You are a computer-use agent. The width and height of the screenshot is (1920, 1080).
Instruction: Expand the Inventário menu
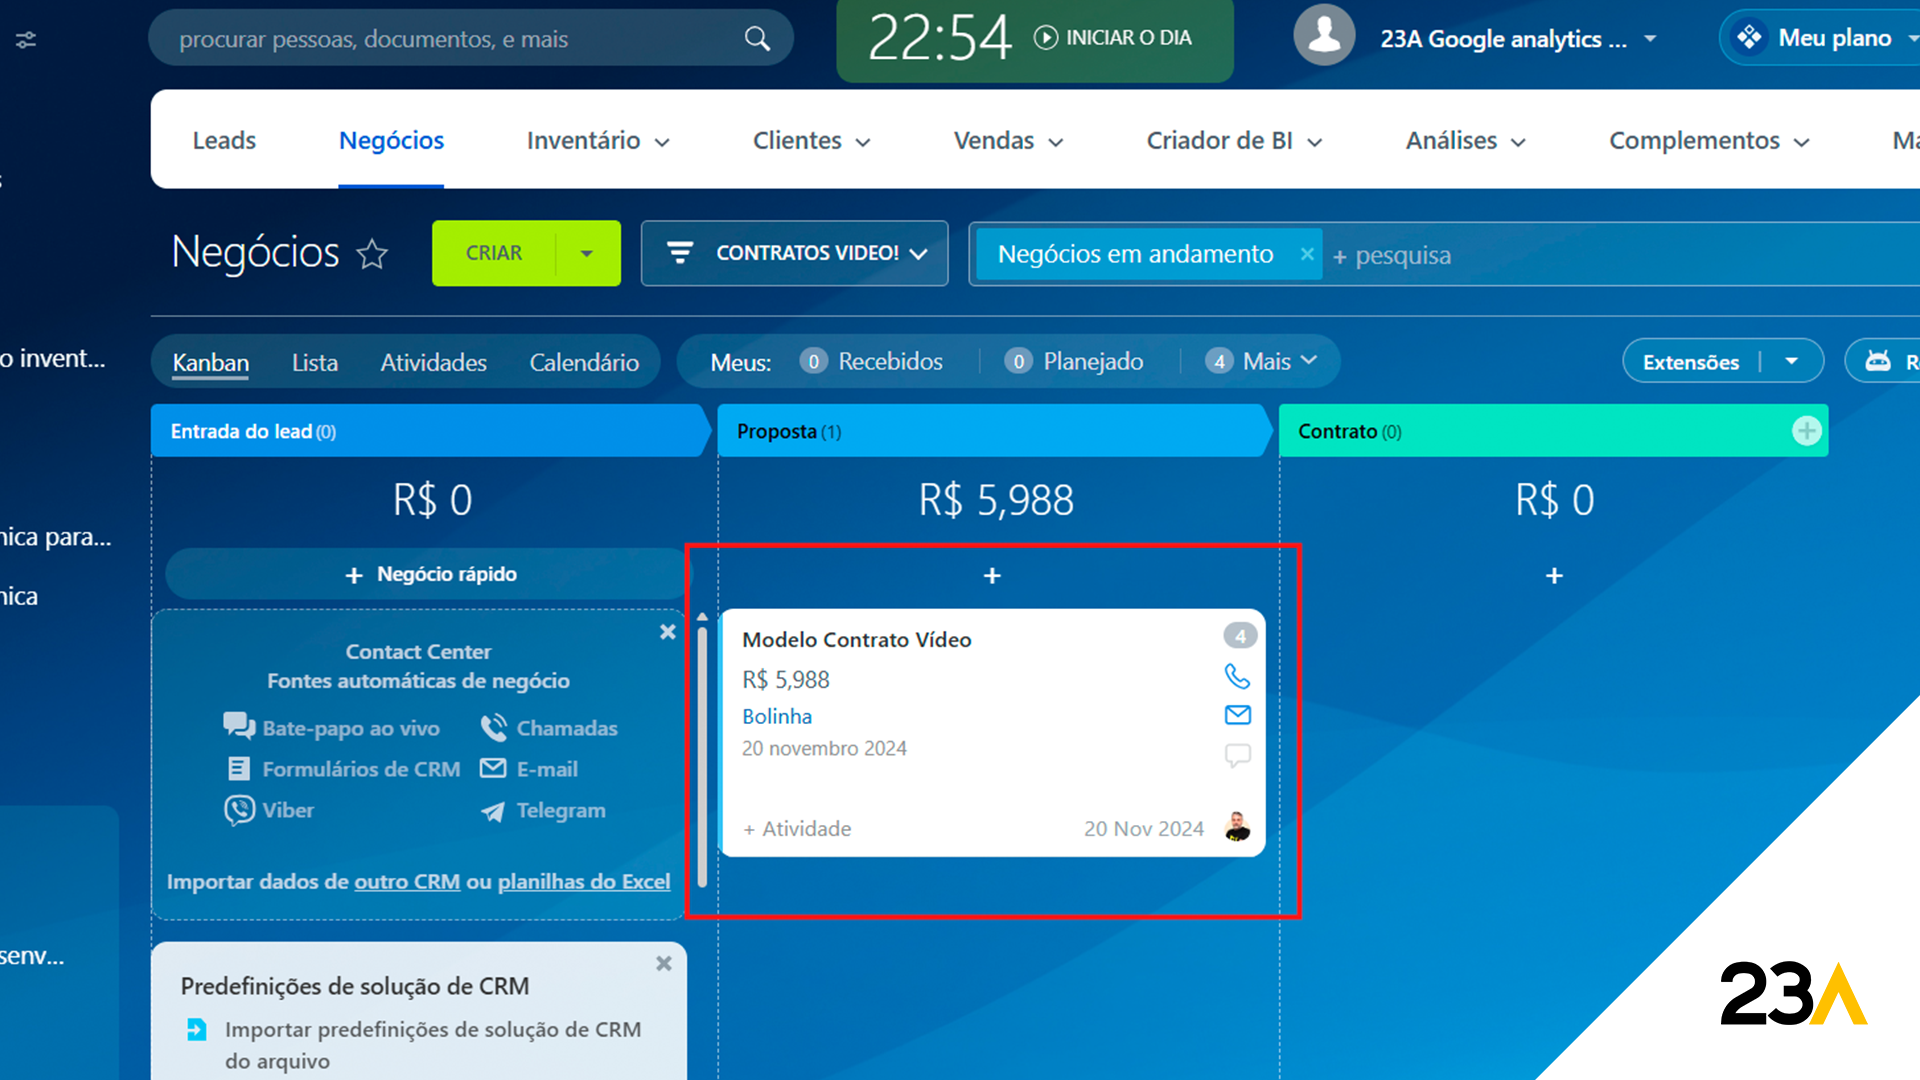(597, 141)
